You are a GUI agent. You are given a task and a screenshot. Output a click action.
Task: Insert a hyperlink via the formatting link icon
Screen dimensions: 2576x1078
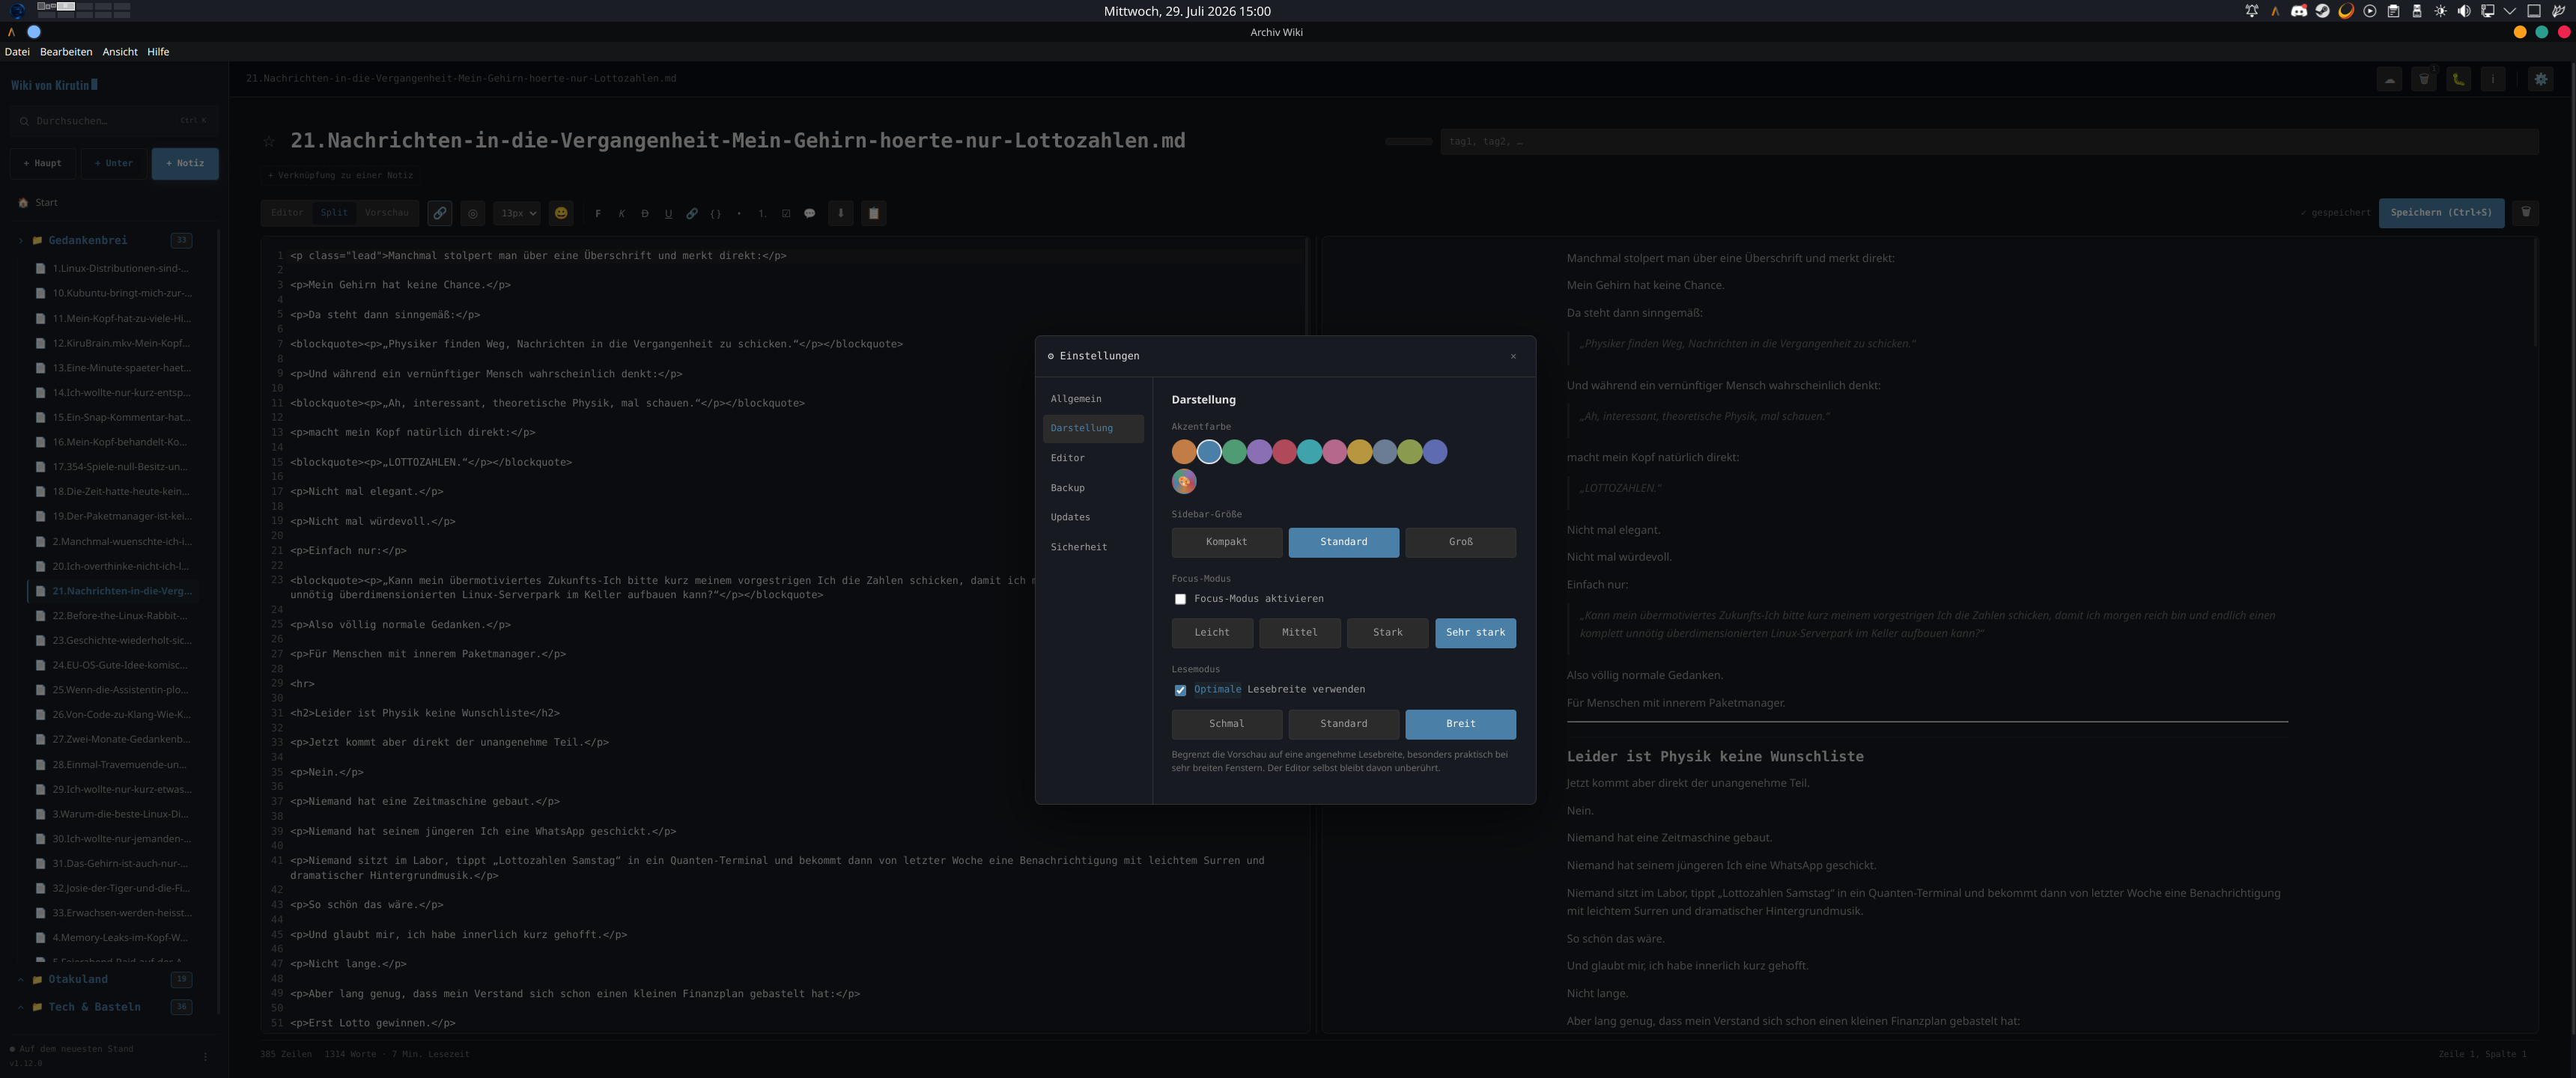tap(692, 213)
